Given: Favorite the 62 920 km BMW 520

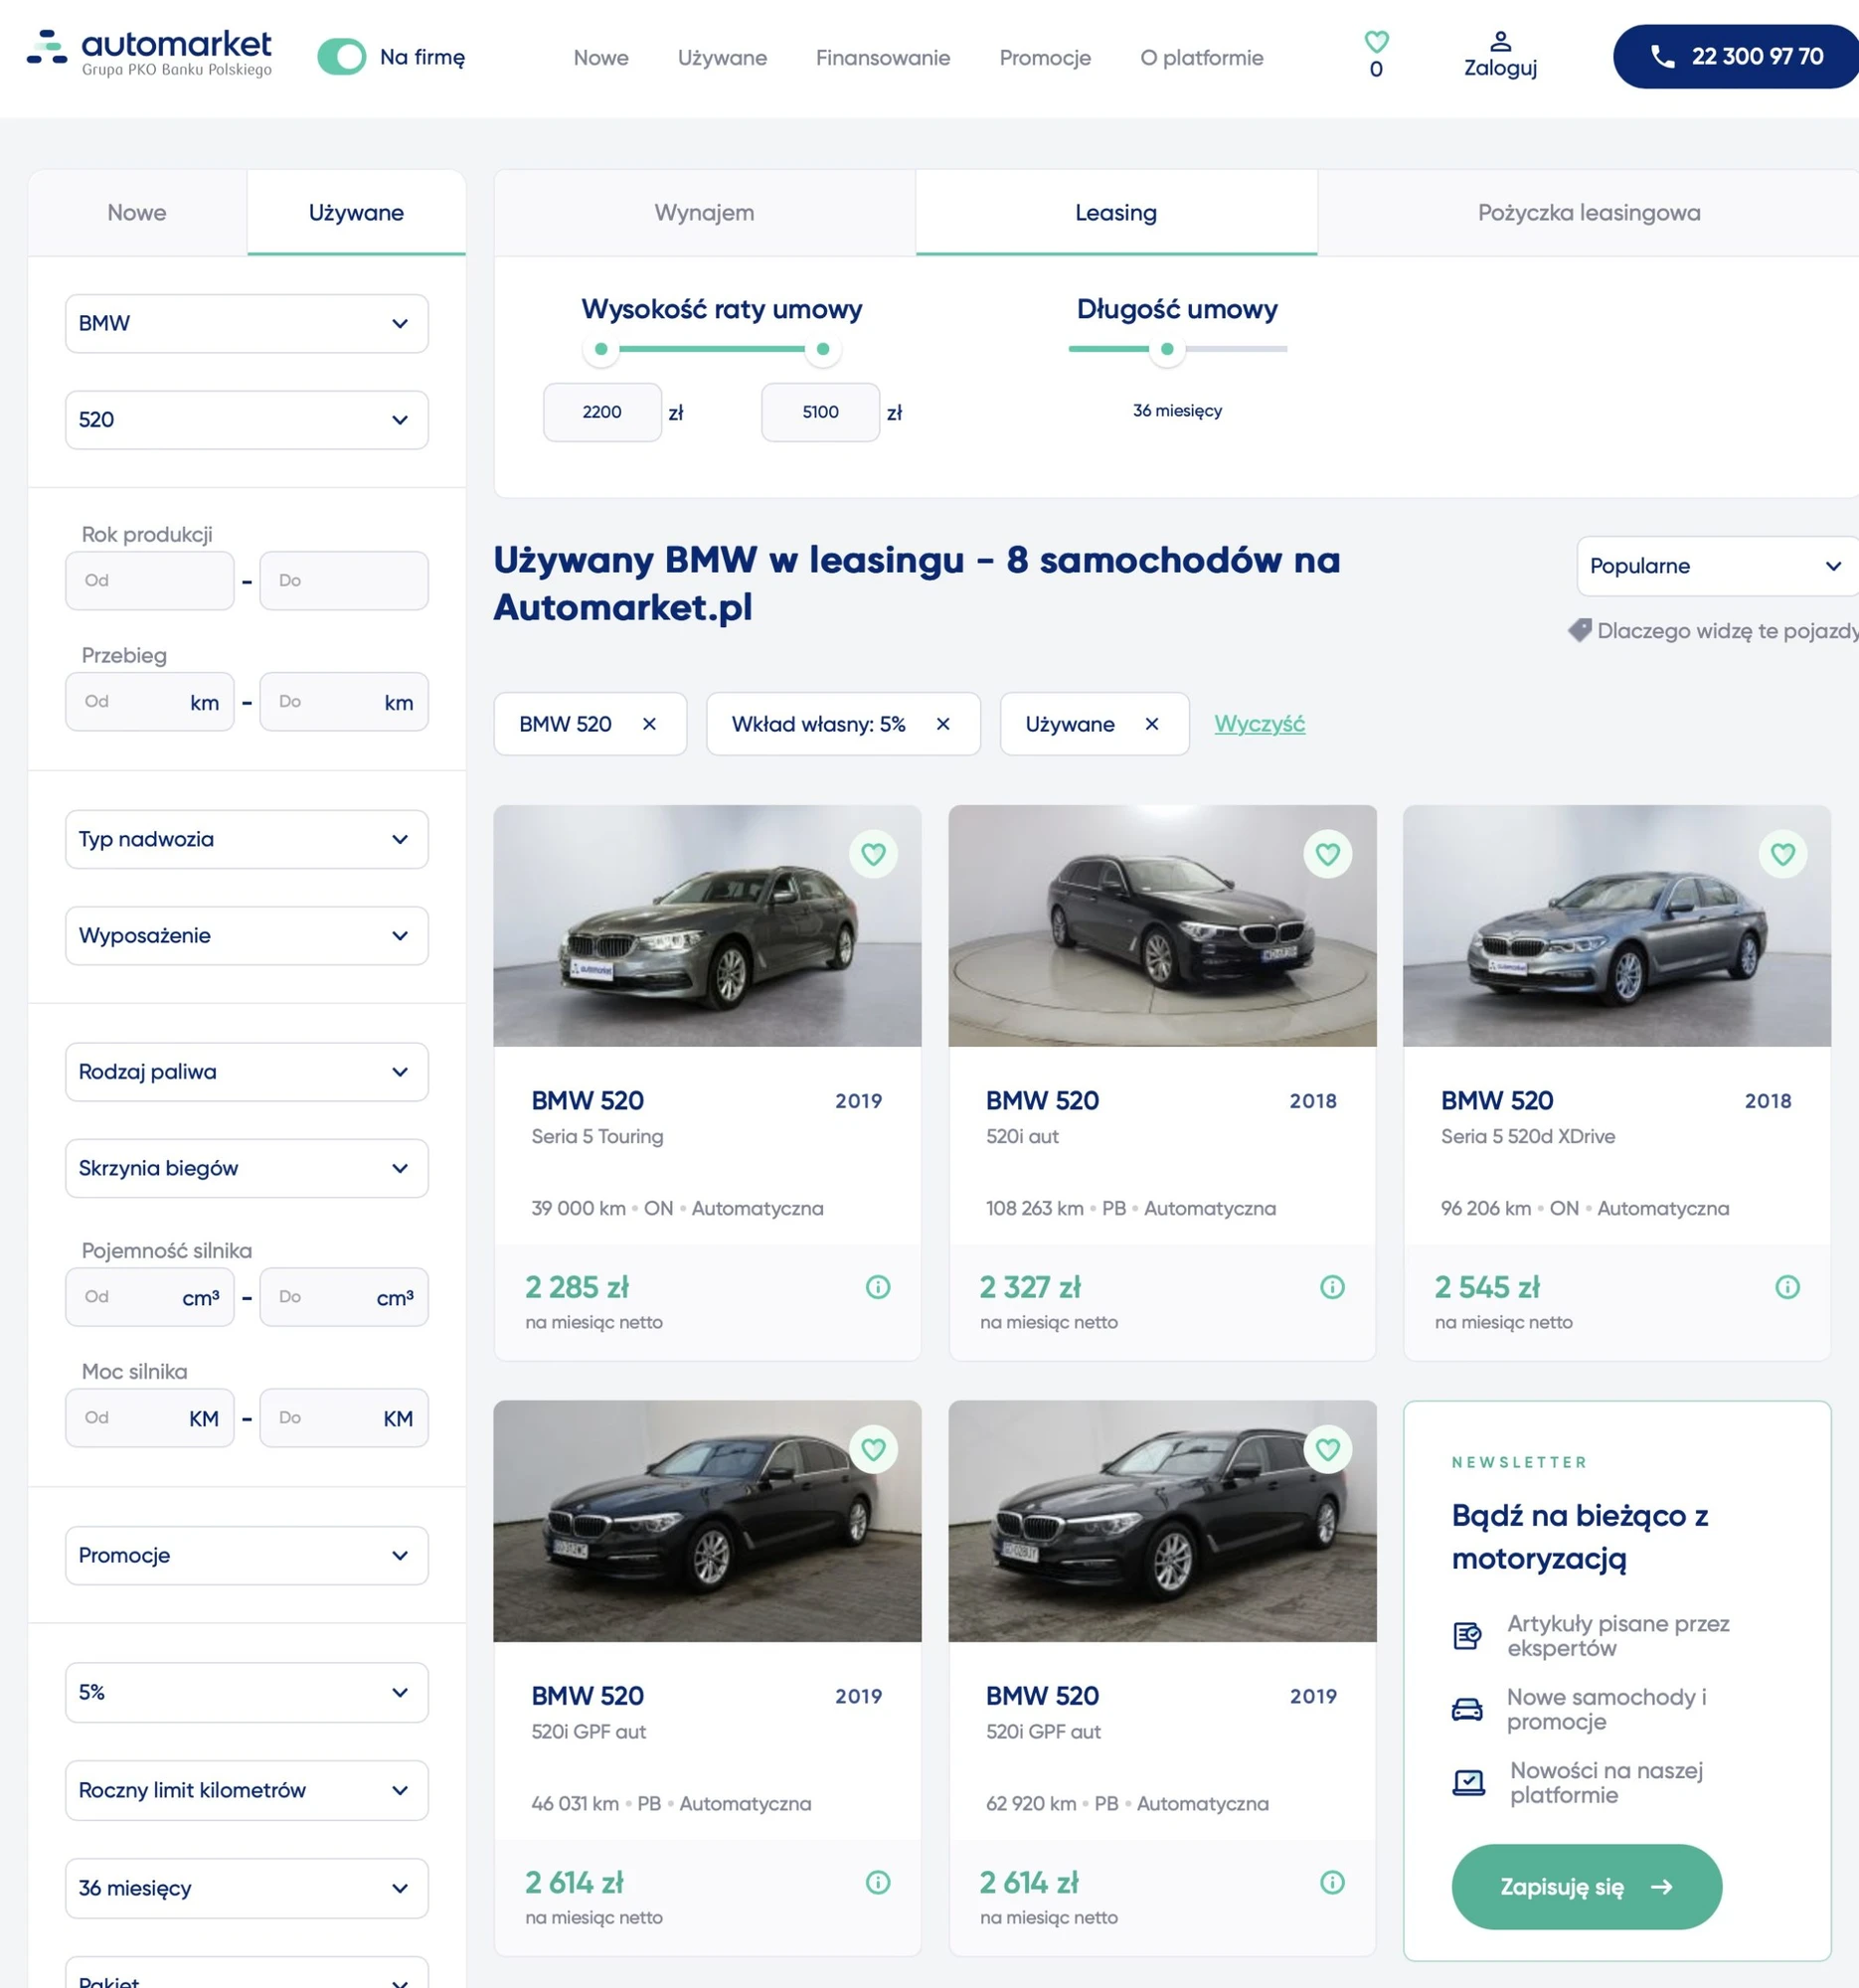Looking at the screenshot, I should pyautogui.click(x=1327, y=1448).
